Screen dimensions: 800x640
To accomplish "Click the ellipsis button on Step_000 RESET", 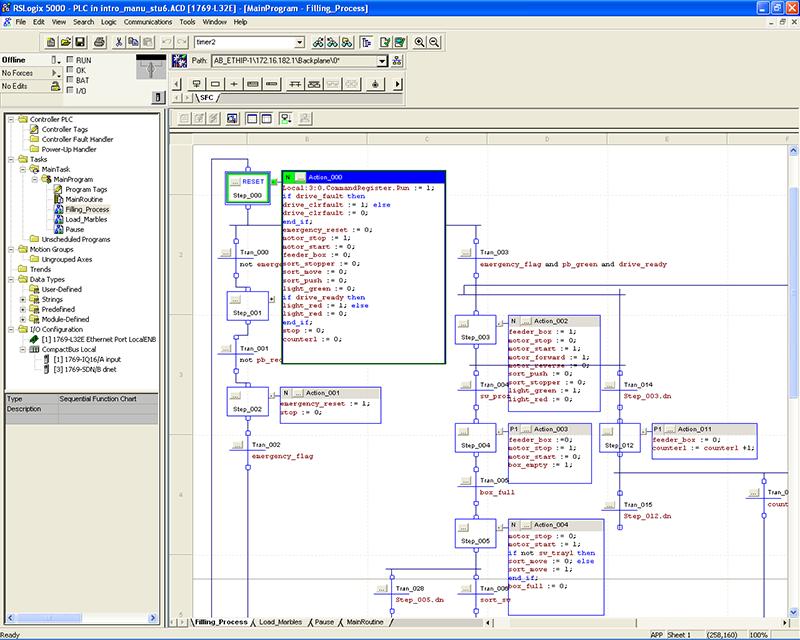I will point(235,182).
